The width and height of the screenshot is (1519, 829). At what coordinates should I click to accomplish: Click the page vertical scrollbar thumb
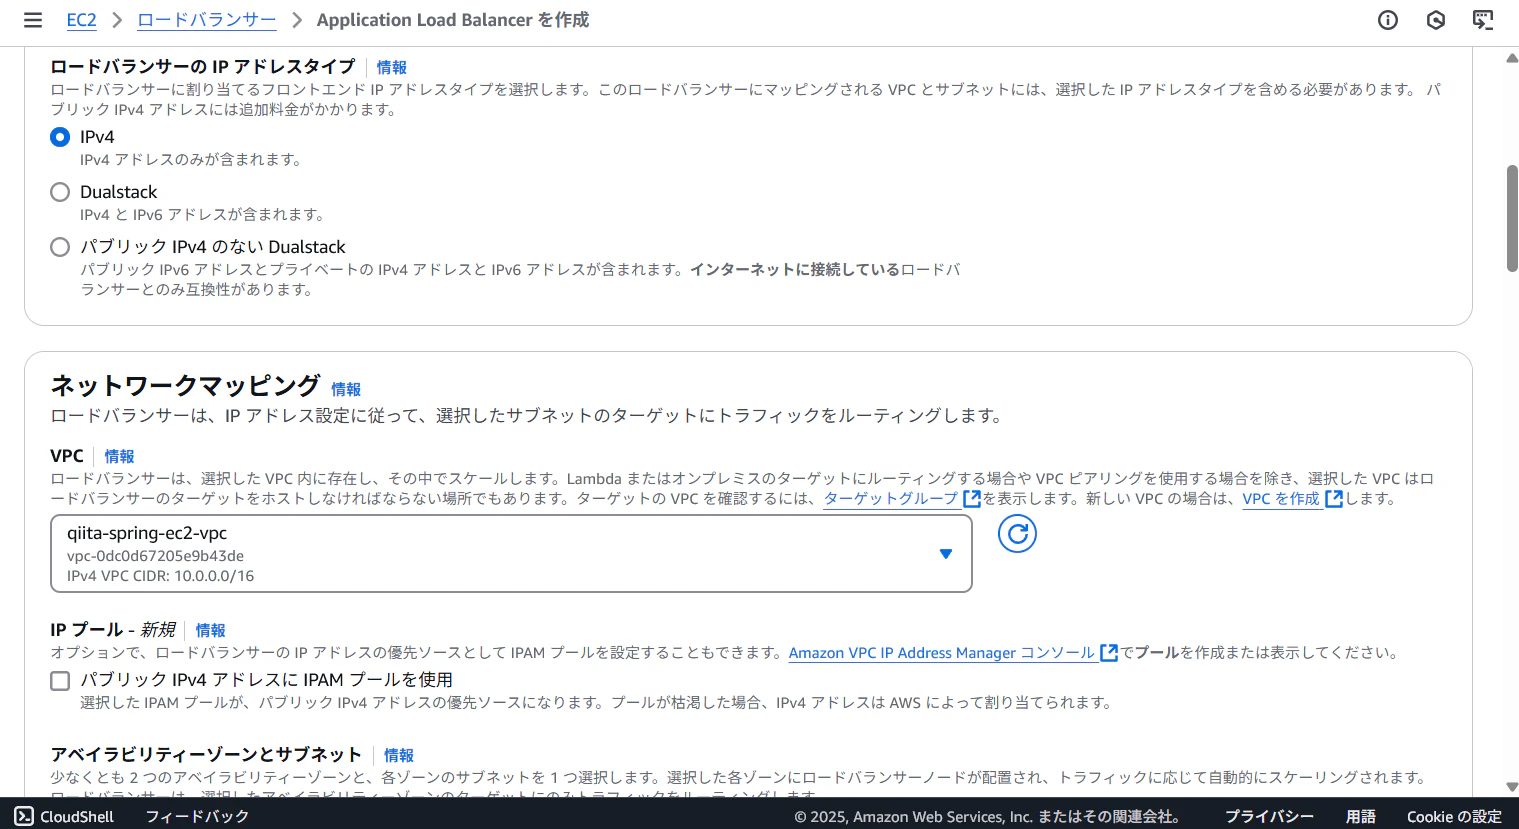click(x=1512, y=218)
